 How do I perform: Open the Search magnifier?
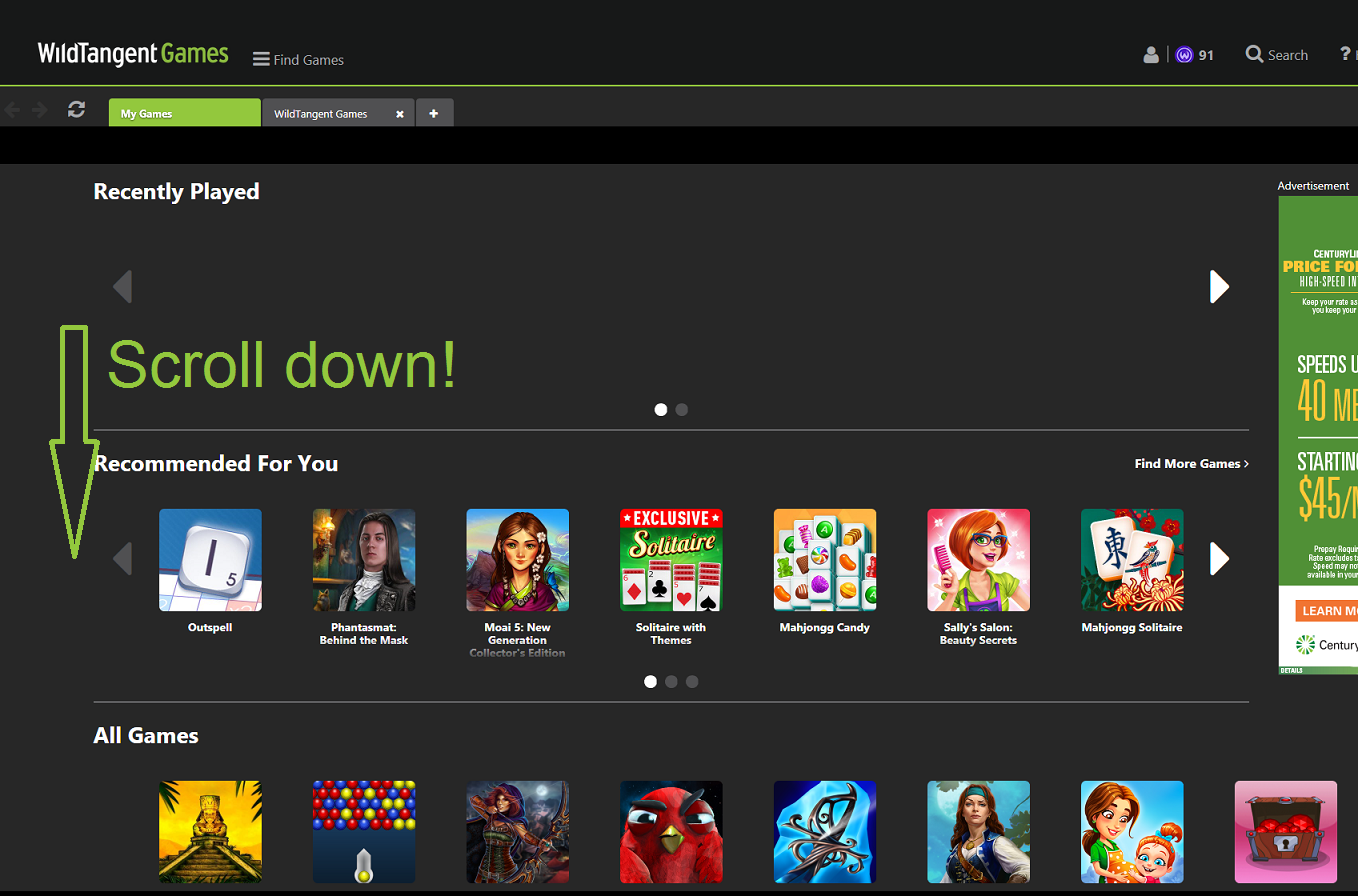tap(1254, 54)
